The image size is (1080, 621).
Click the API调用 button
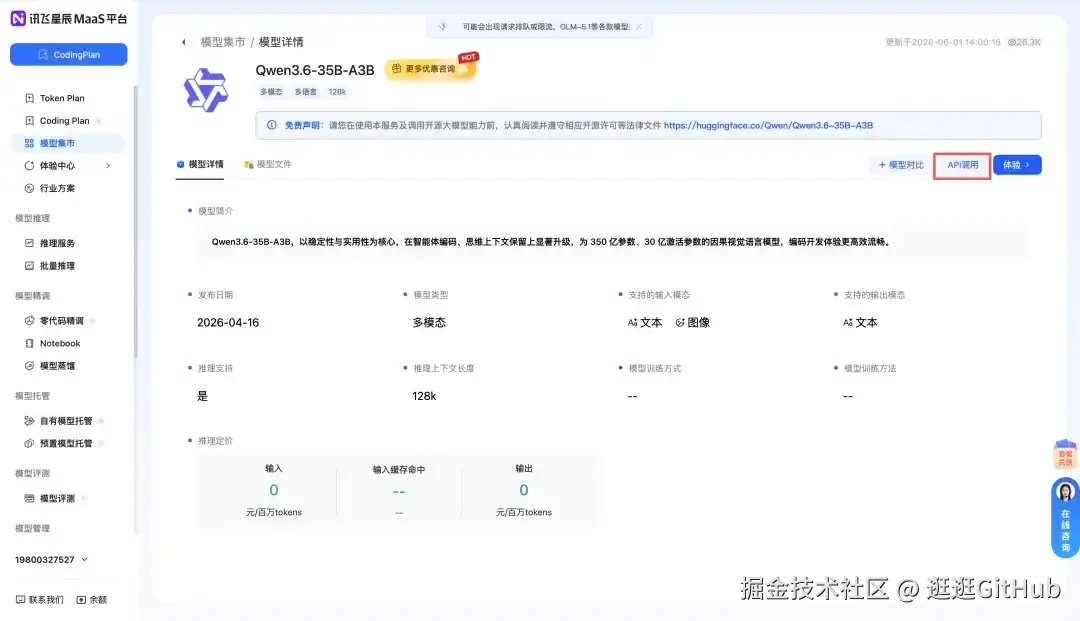tap(962, 165)
